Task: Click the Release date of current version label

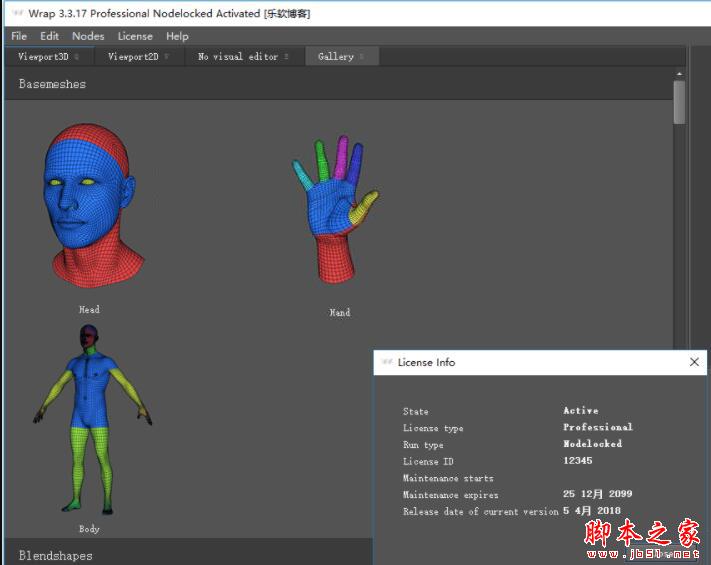Action: coord(481,511)
